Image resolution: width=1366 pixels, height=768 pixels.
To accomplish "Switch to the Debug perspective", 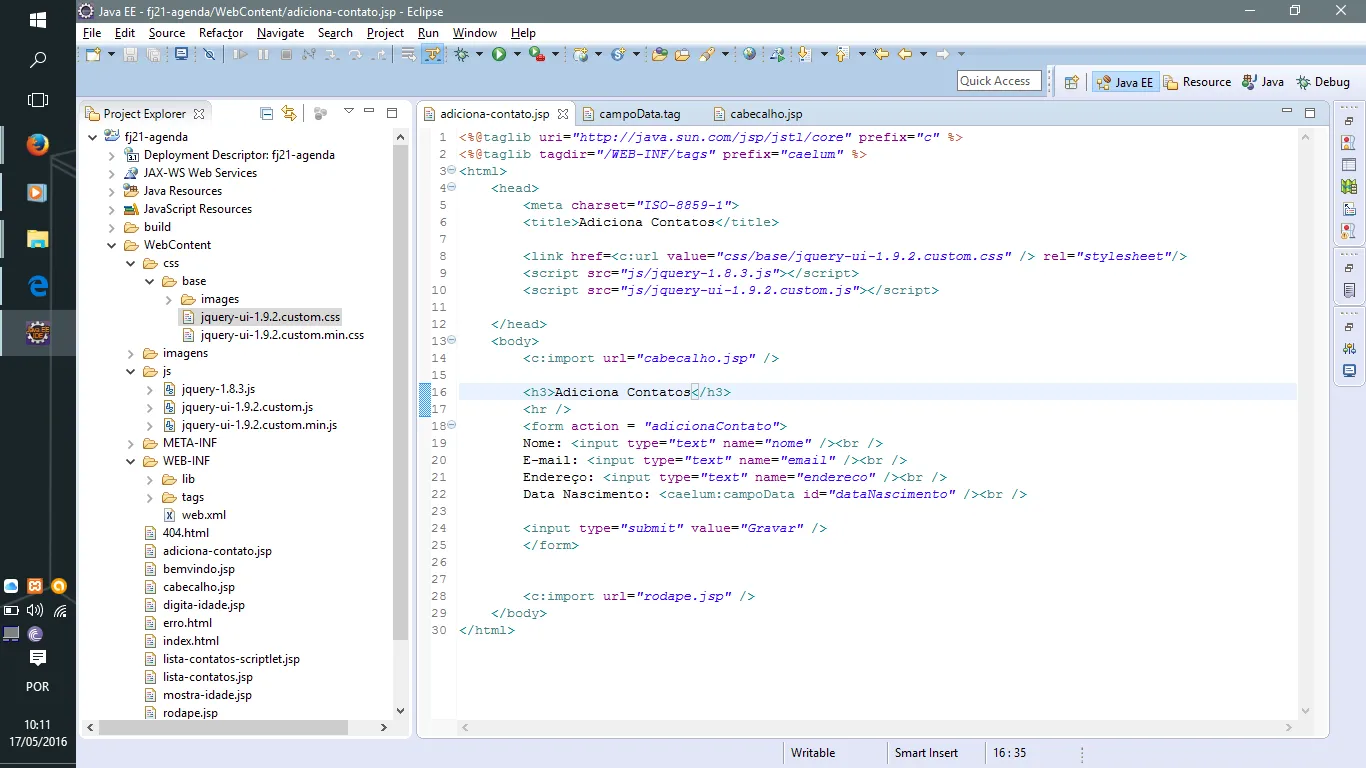I will (1323, 82).
